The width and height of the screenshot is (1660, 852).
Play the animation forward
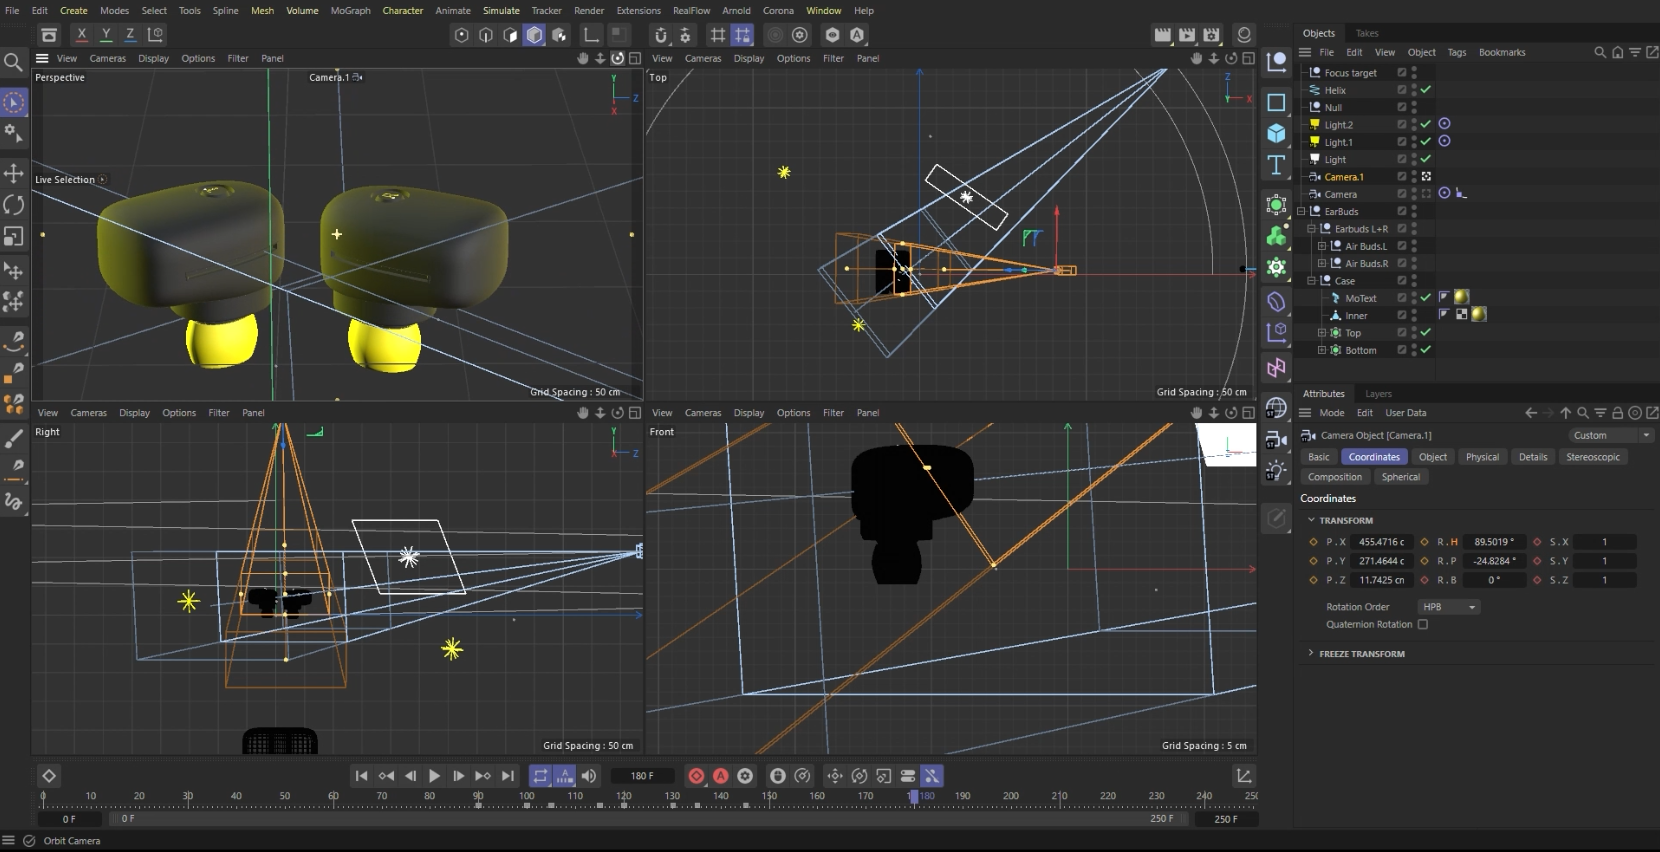[434, 776]
